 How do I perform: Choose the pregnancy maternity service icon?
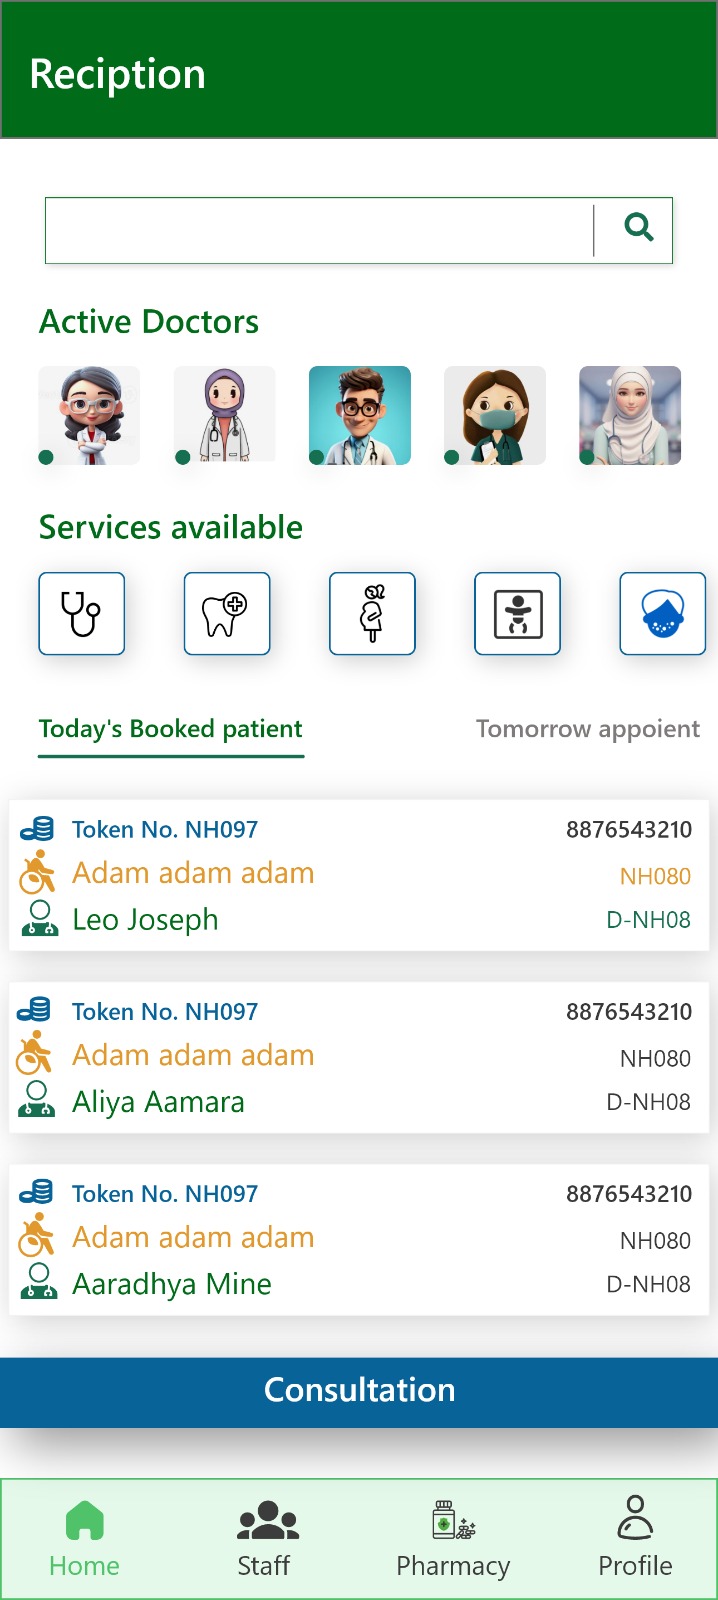pyautogui.click(x=372, y=614)
